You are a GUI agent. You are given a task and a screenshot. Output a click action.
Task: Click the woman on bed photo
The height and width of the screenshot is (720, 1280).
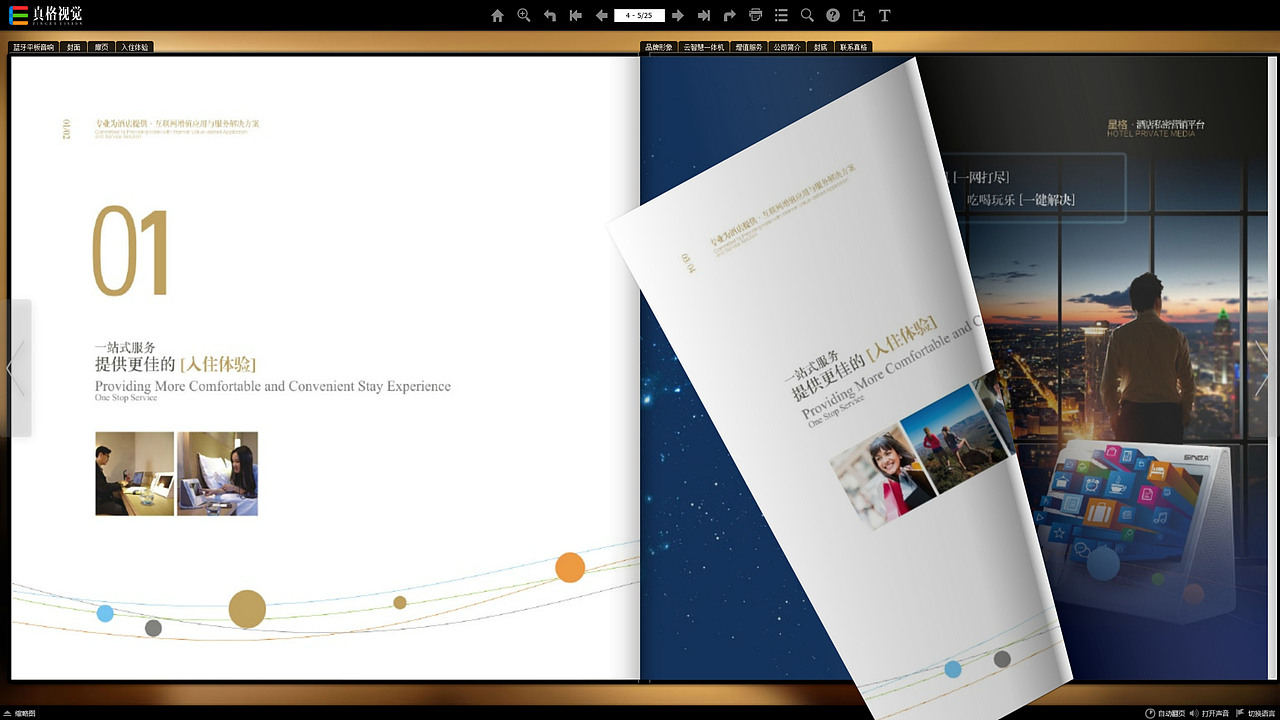click(217, 474)
